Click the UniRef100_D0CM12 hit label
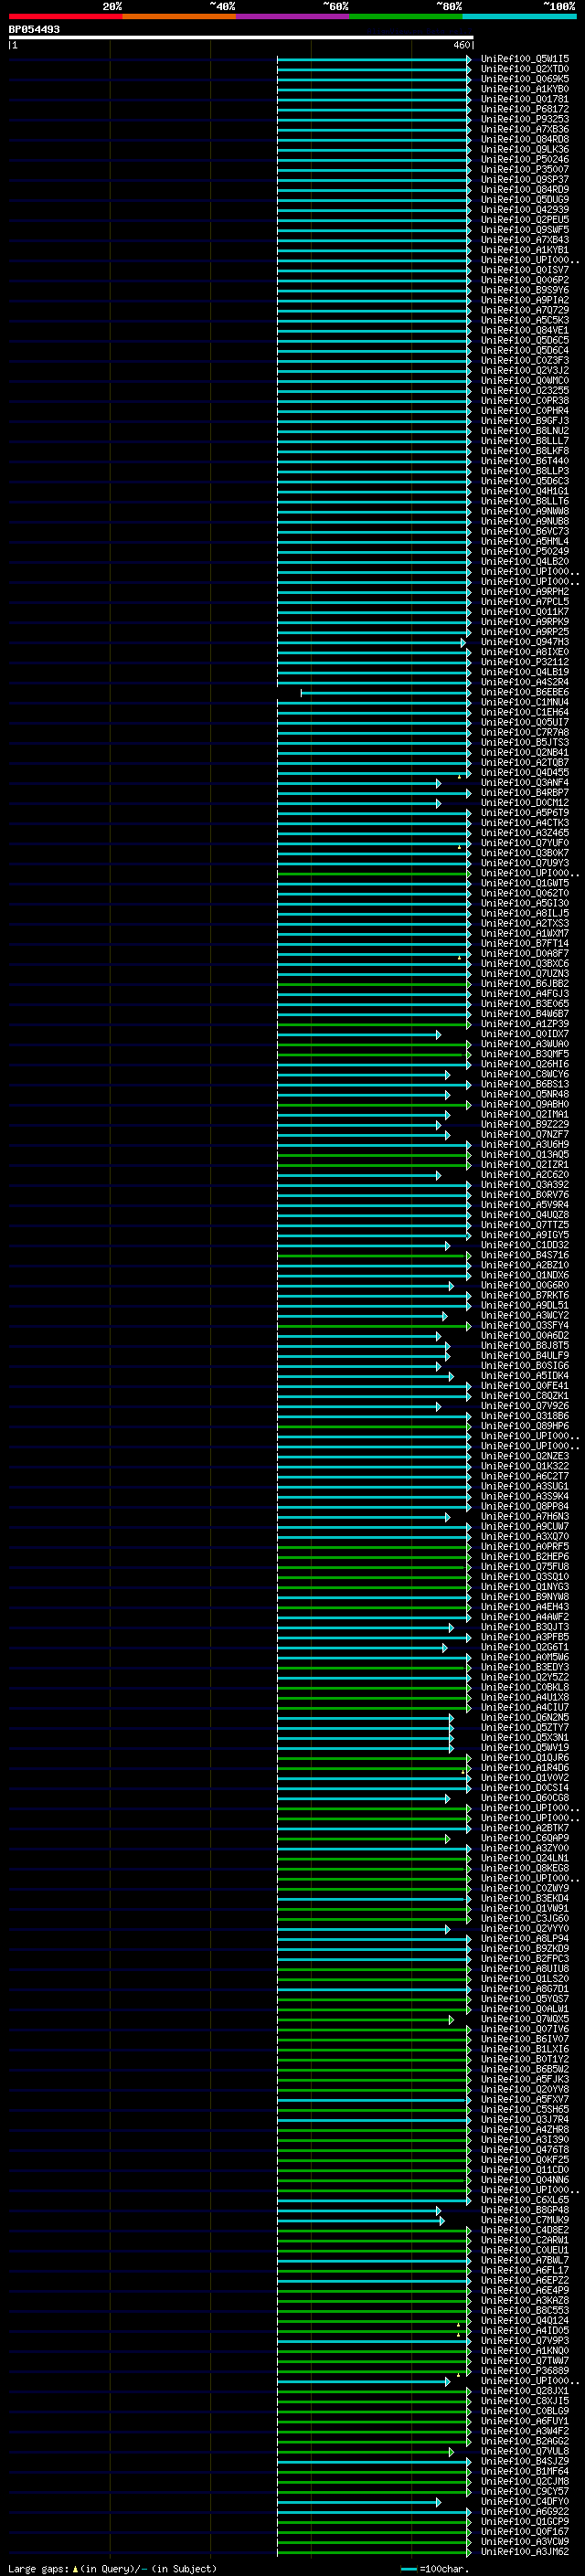585x2576 pixels. pos(525,803)
